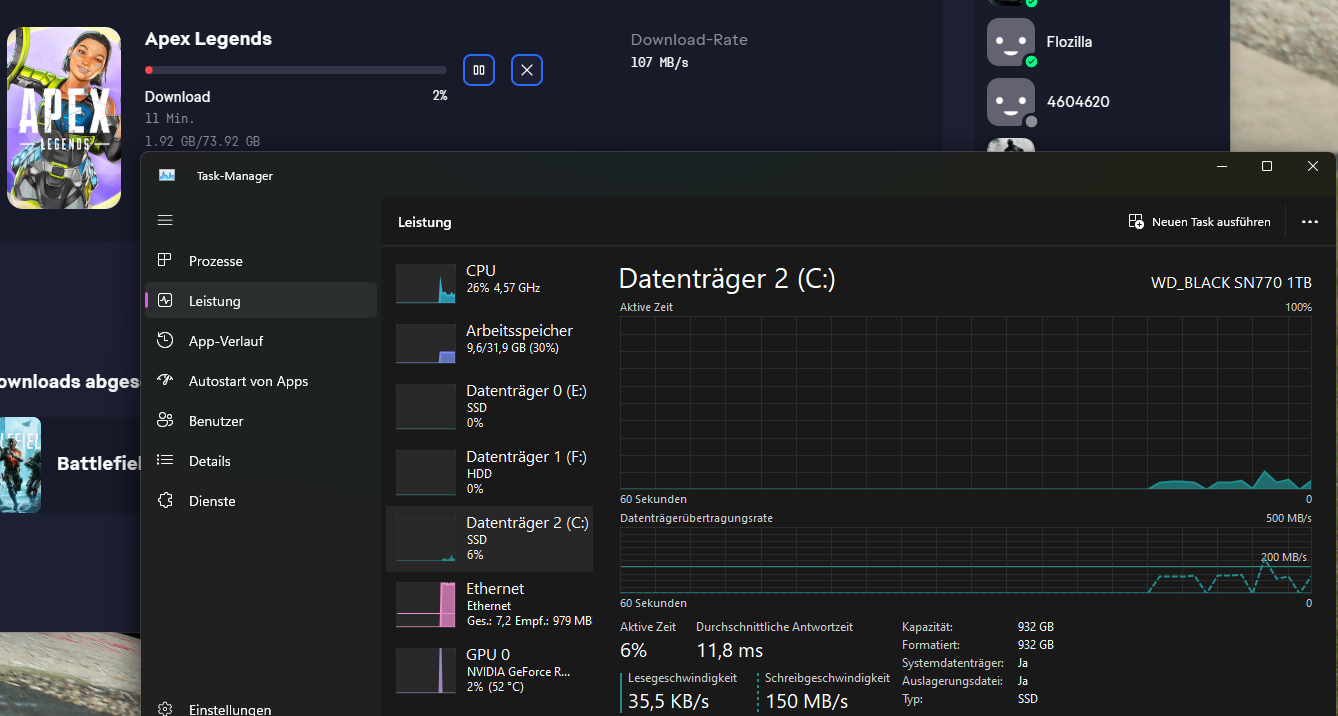Open the three-dot more options menu
This screenshot has width=1338, height=716.
1310,222
